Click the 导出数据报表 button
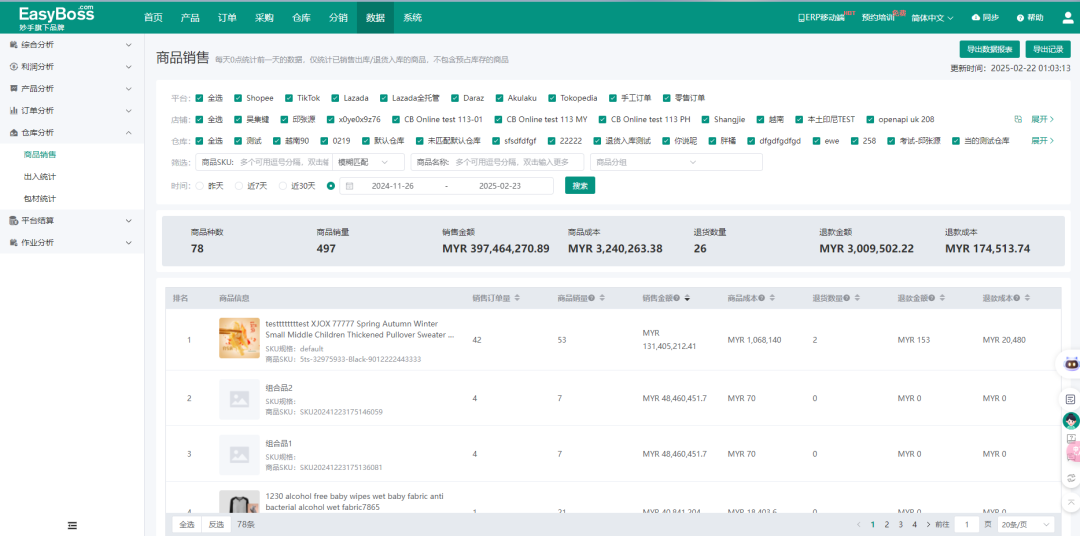This screenshot has width=1080, height=536. 990,50
